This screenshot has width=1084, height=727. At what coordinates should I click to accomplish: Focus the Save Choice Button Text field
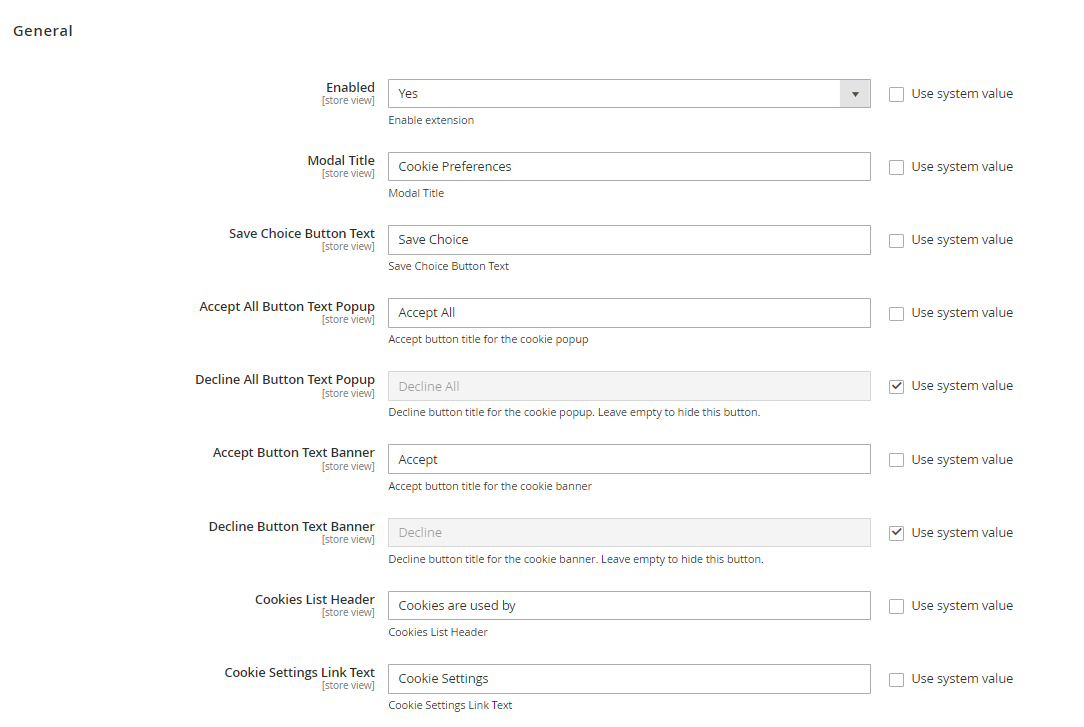click(629, 240)
